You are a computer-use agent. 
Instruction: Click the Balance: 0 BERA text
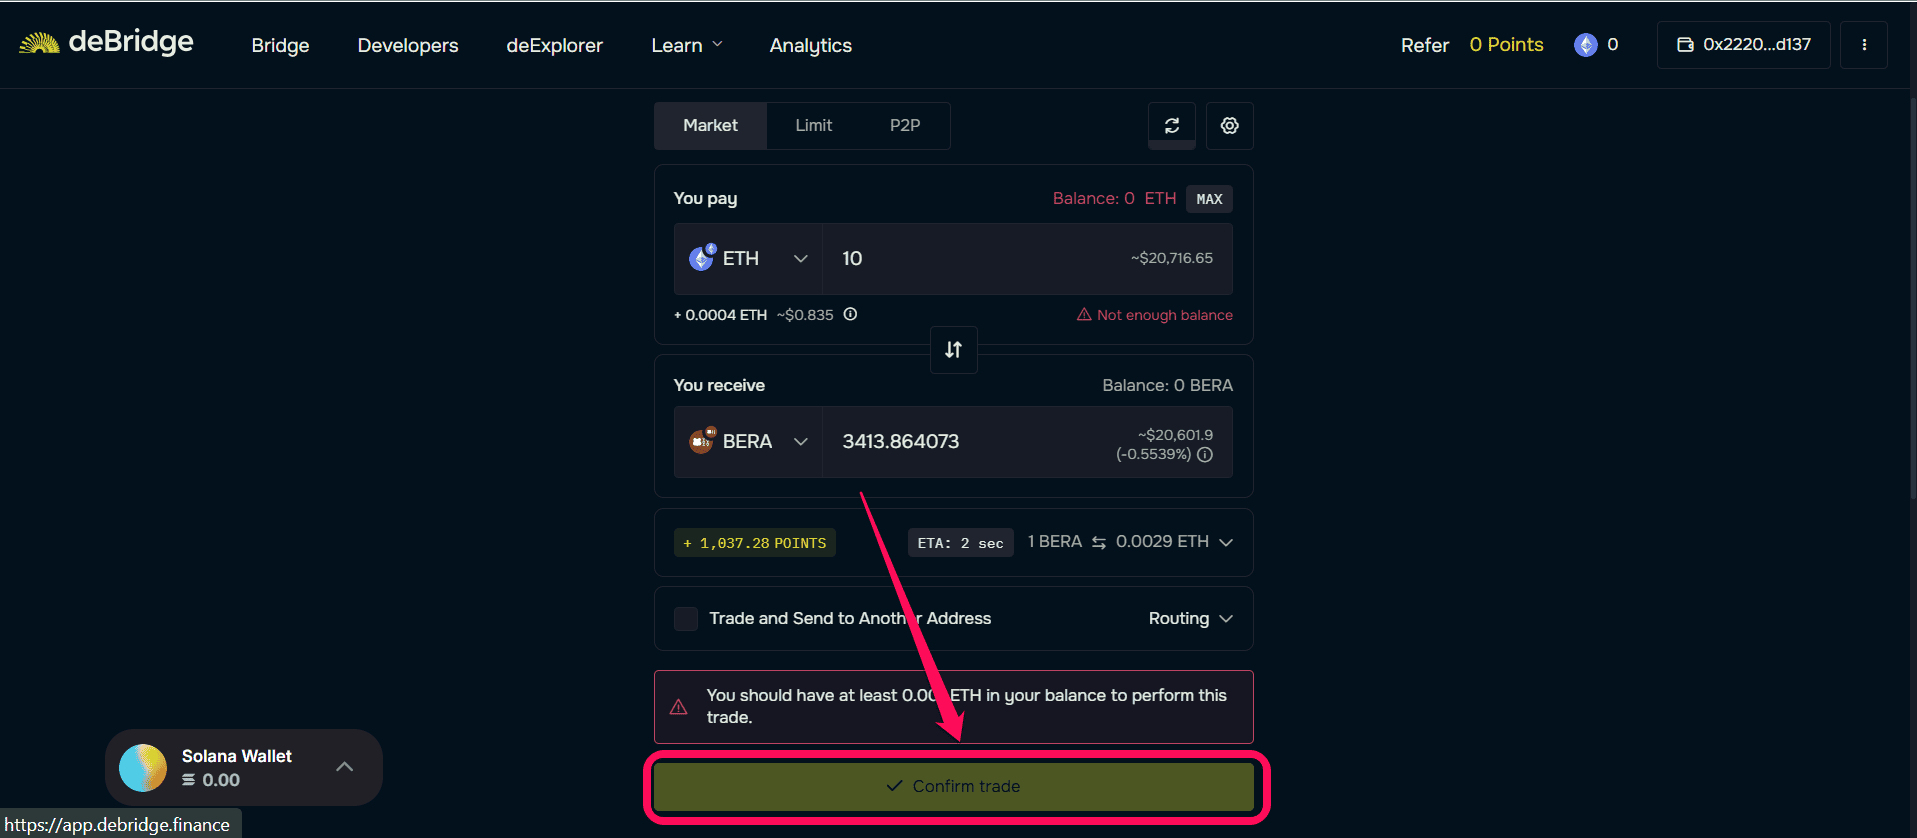[1167, 385]
